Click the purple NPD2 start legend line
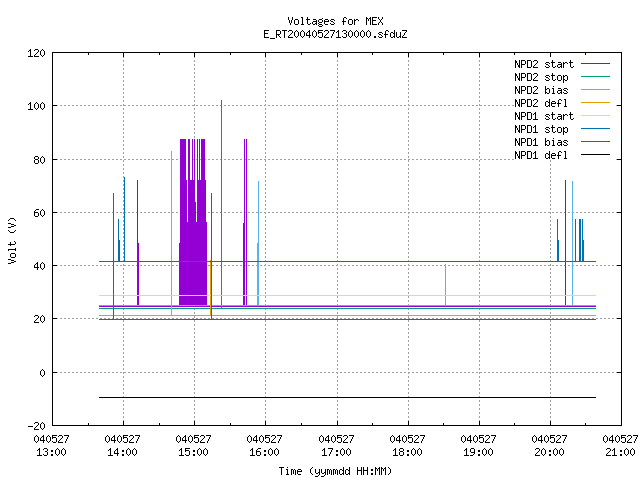Image resolution: width=640 pixels, height=480 pixels. (595, 64)
